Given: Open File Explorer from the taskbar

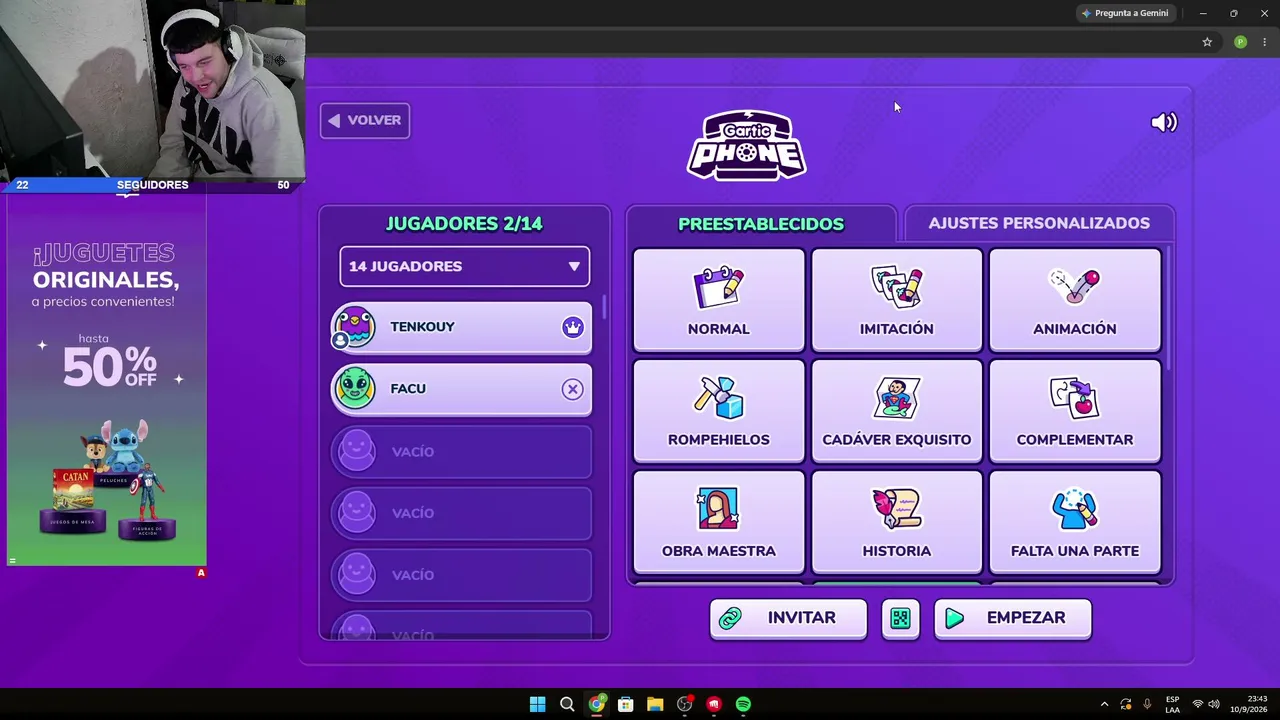Looking at the screenshot, I should 655,704.
